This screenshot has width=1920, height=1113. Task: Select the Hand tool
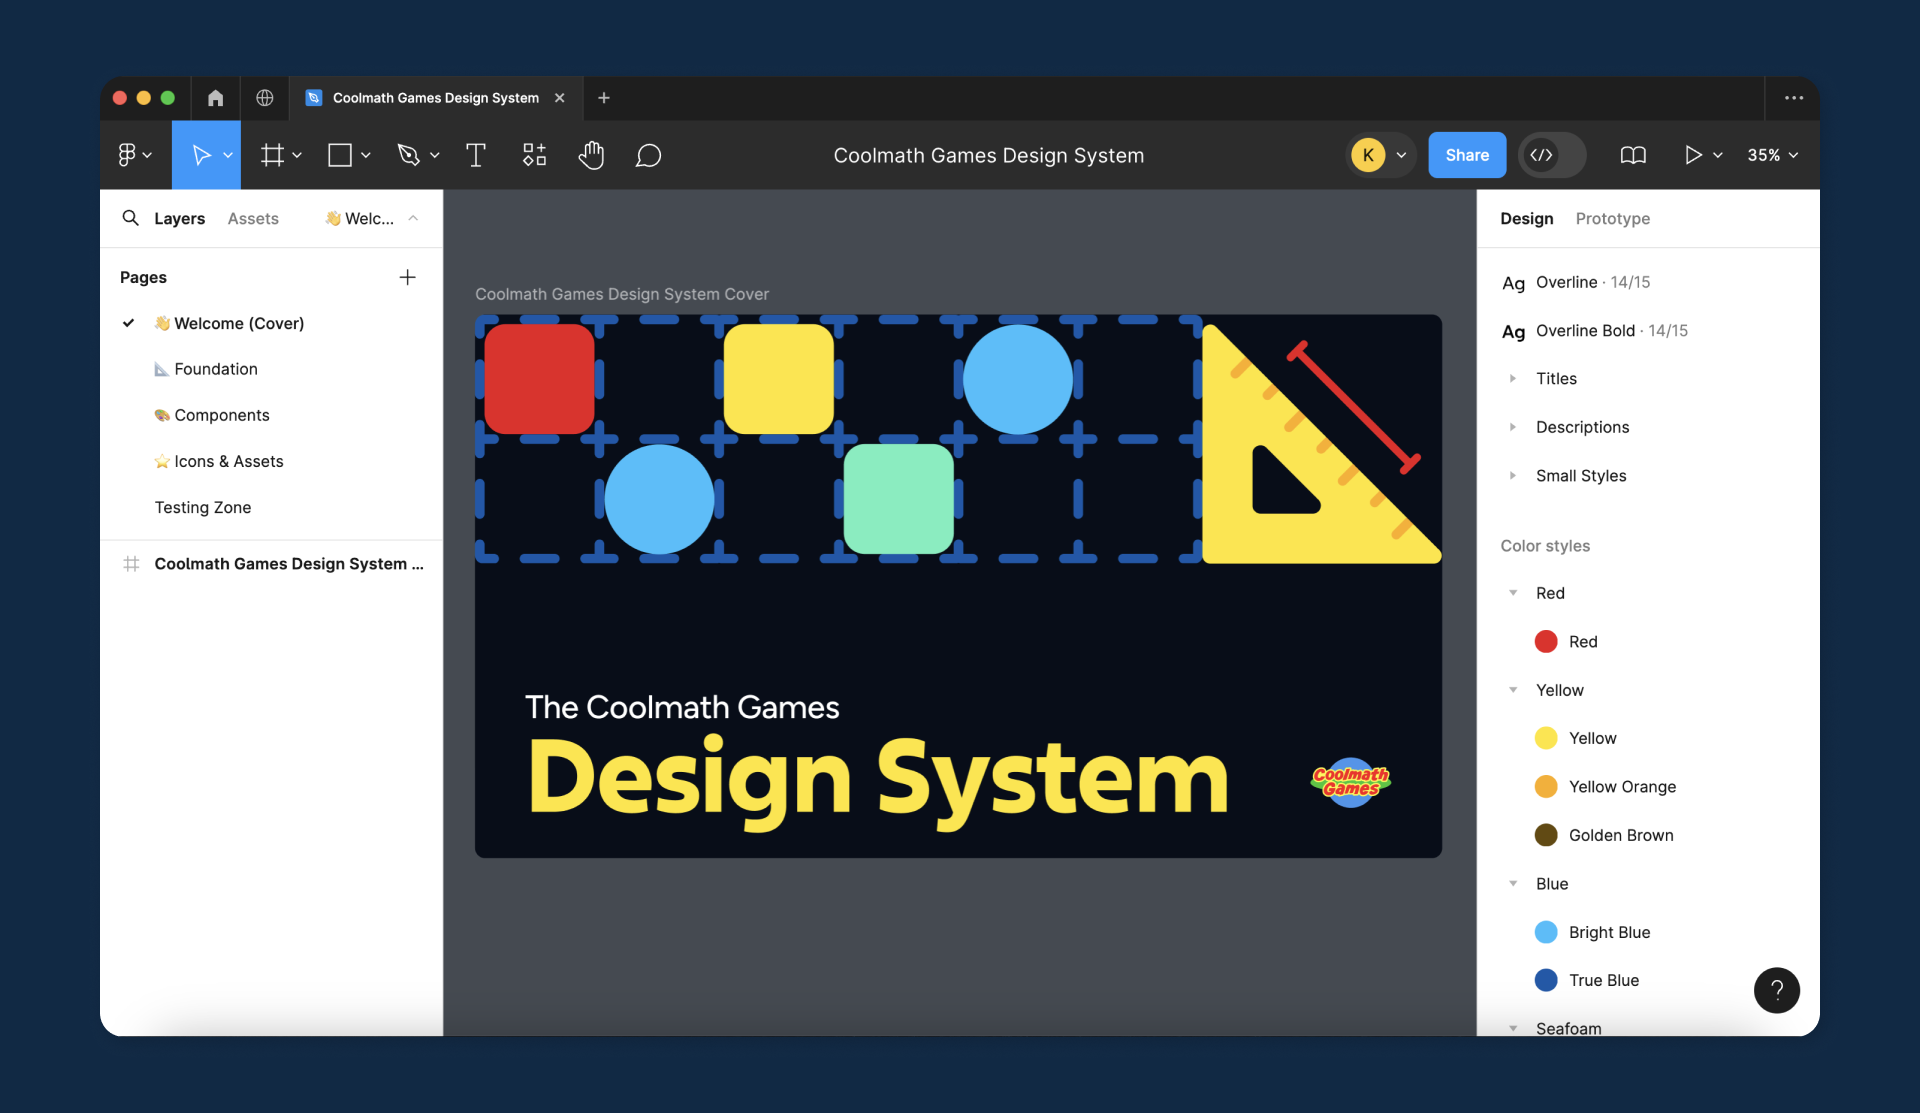tap(591, 155)
